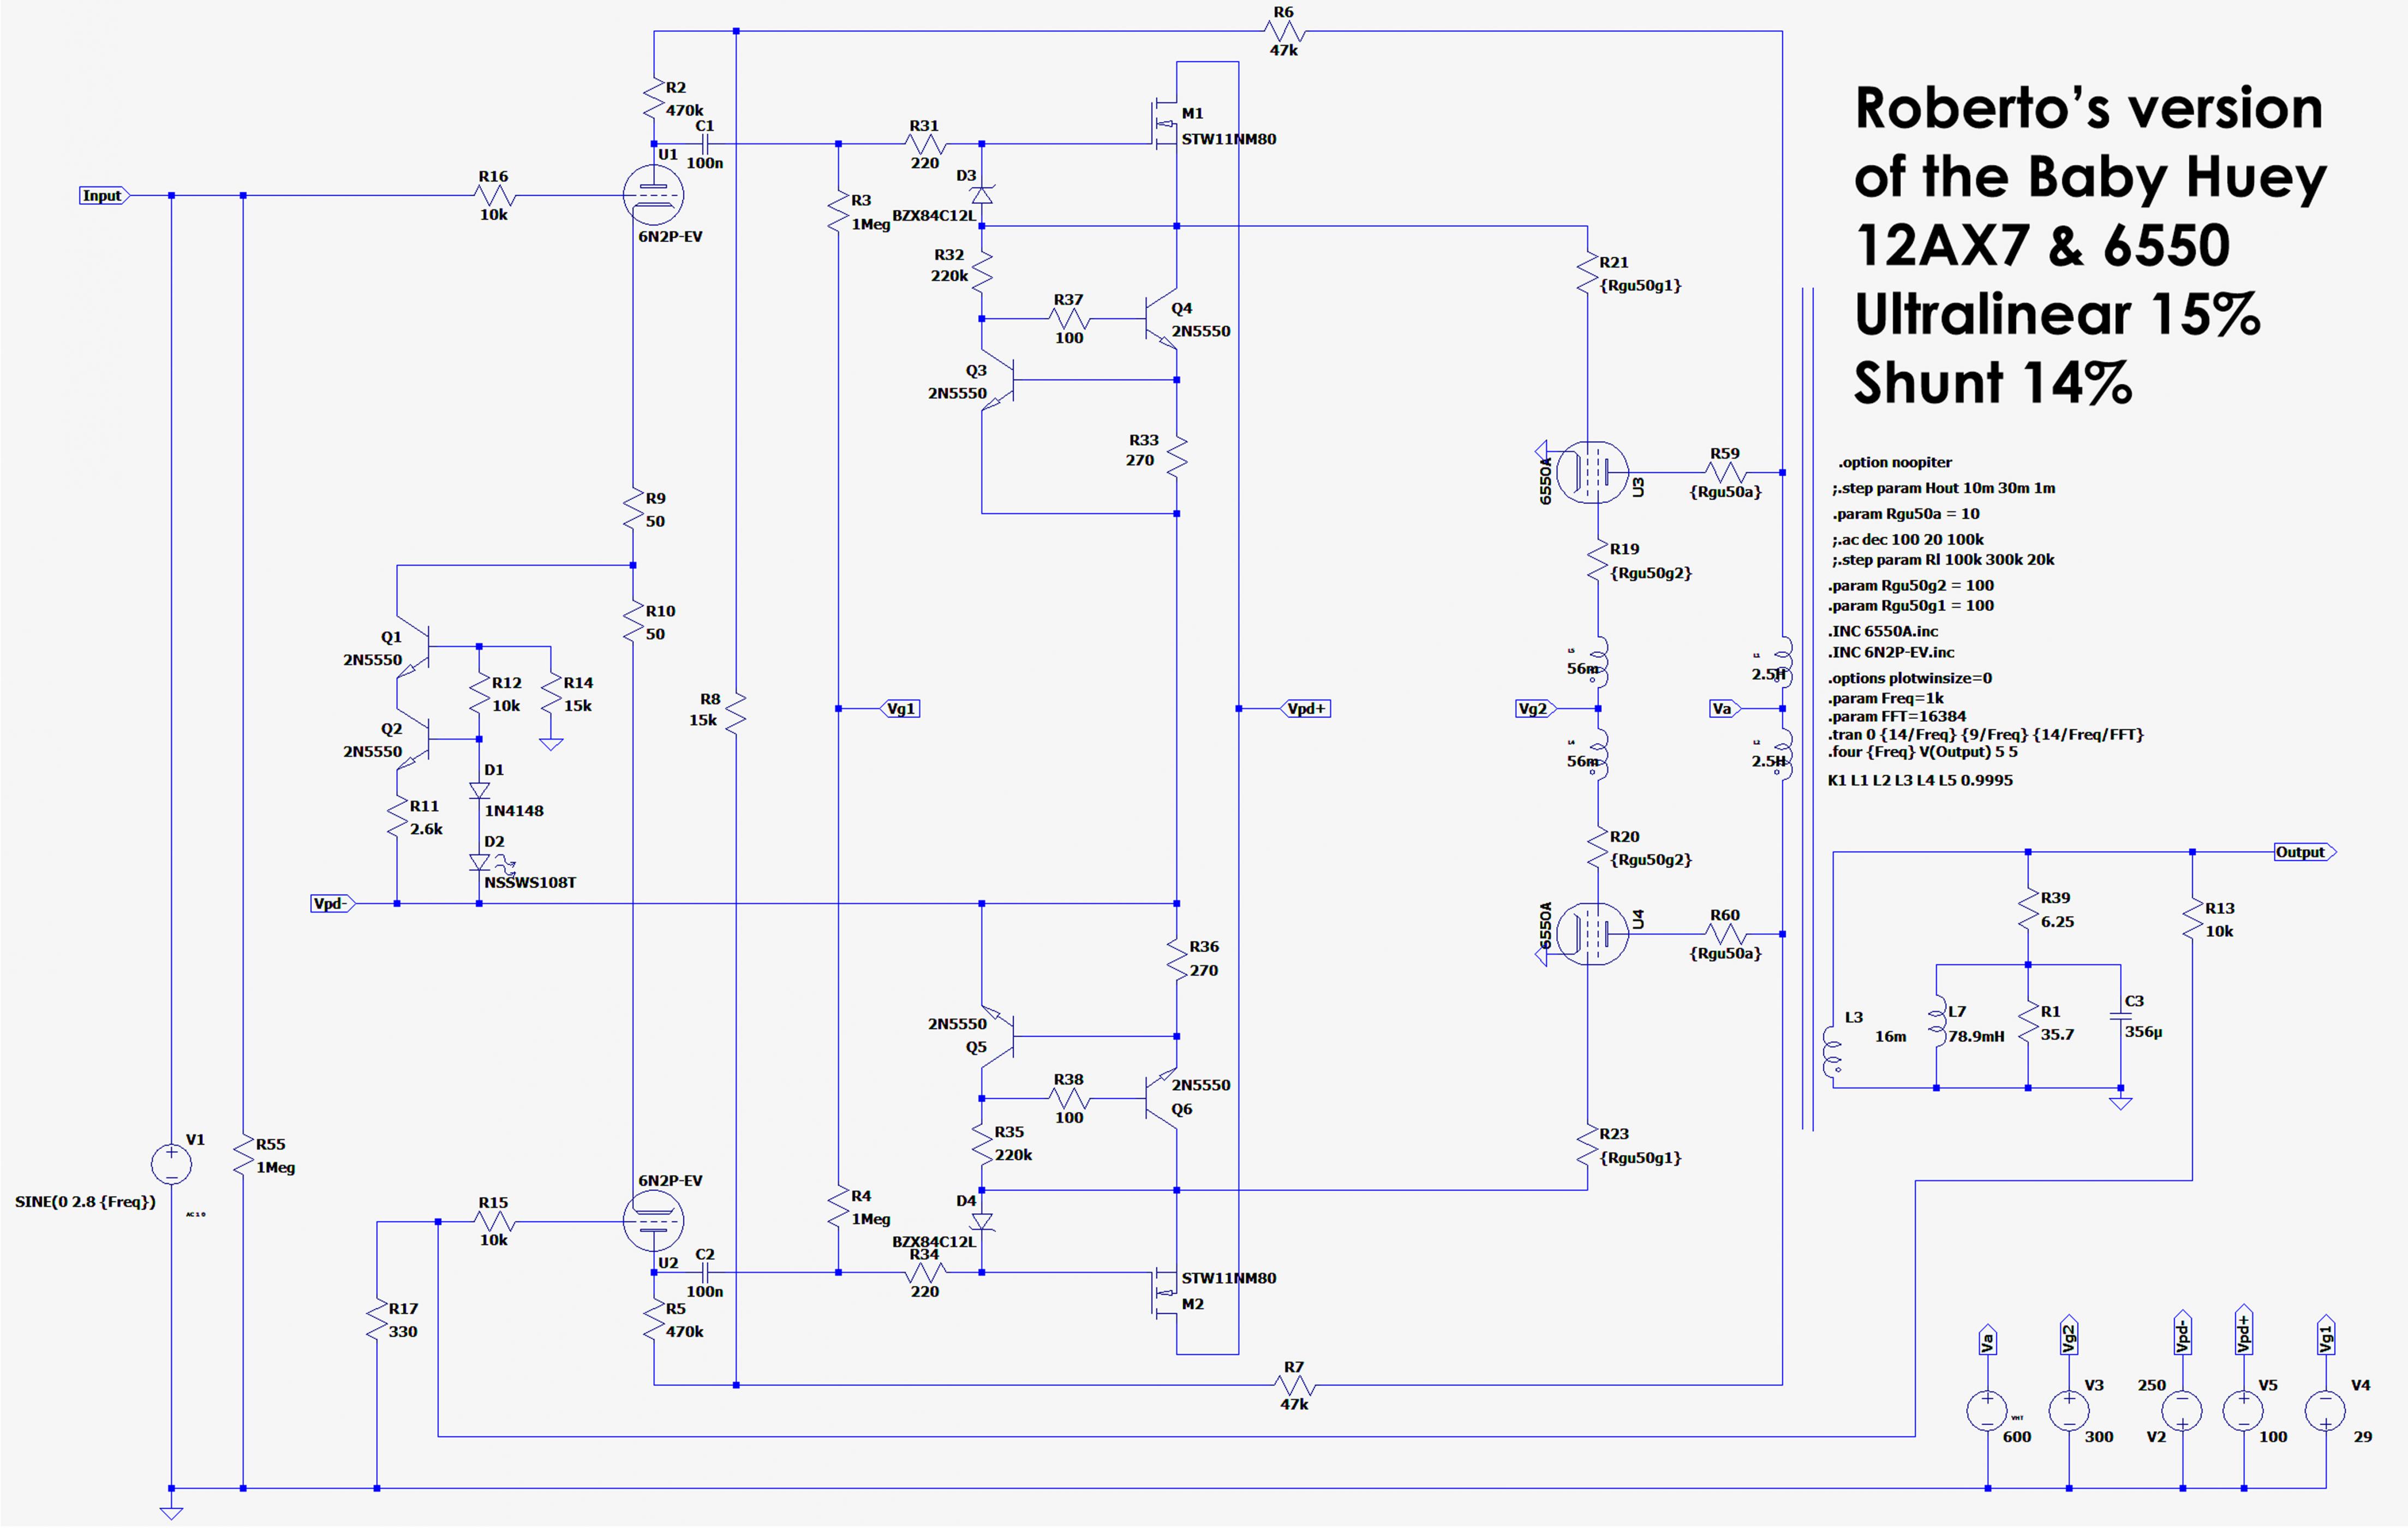
Task: Select transistor Q1 in the current source
Action: click(x=414, y=647)
